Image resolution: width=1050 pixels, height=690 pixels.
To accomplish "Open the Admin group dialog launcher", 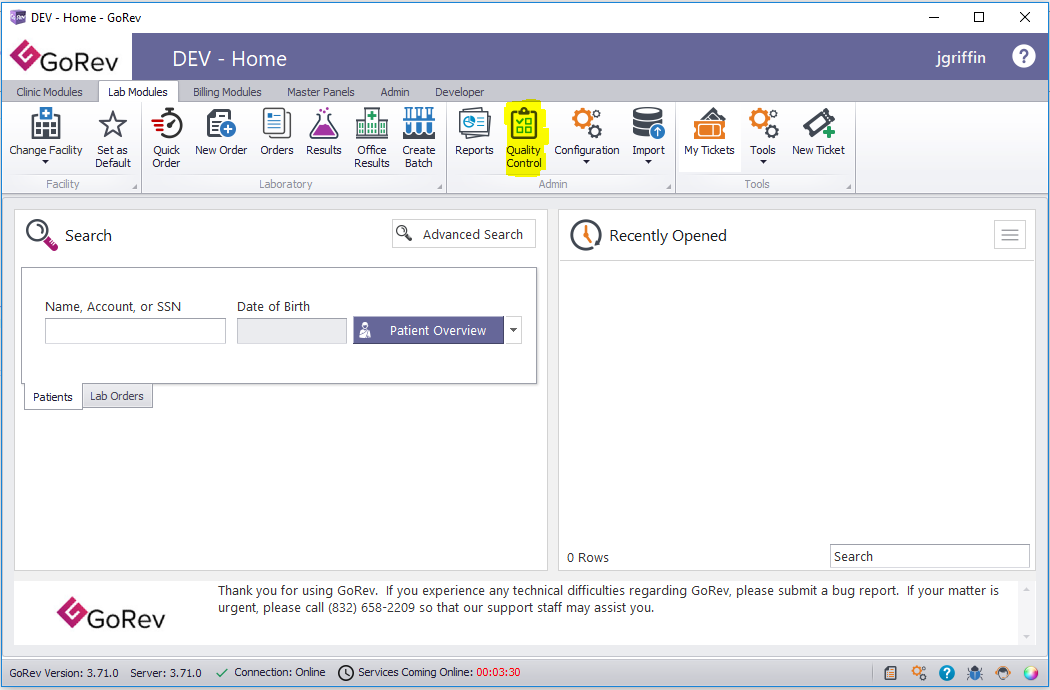I will (669, 186).
